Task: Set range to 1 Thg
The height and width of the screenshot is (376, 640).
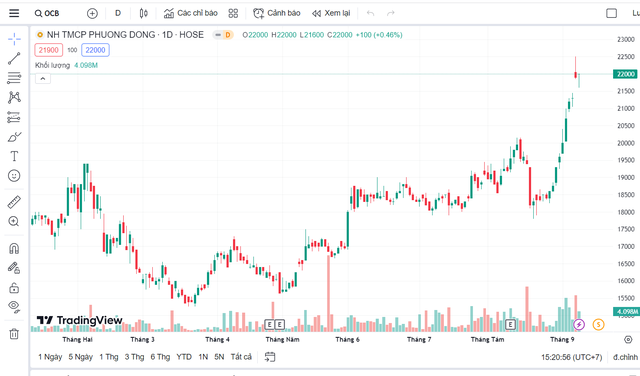Action: (x=109, y=357)
